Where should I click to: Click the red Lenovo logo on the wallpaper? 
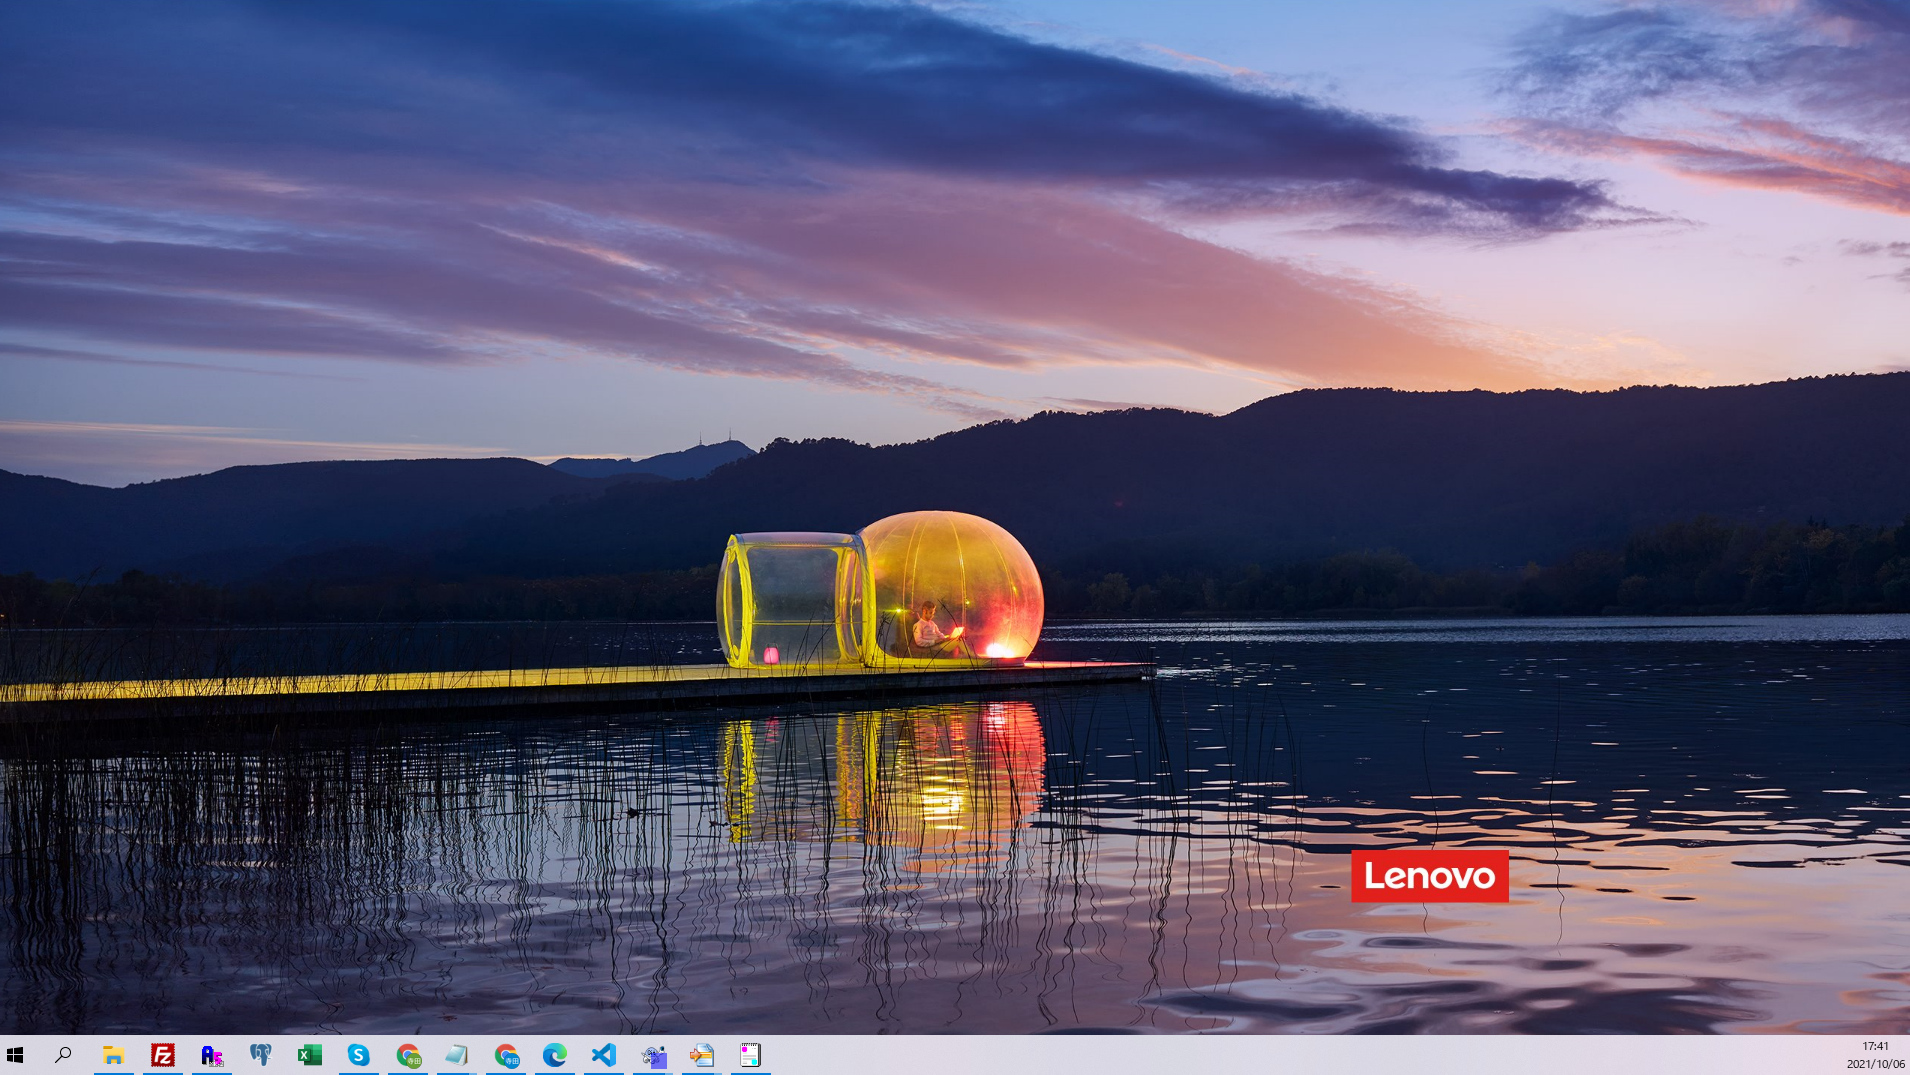[x=1429, y=876]
